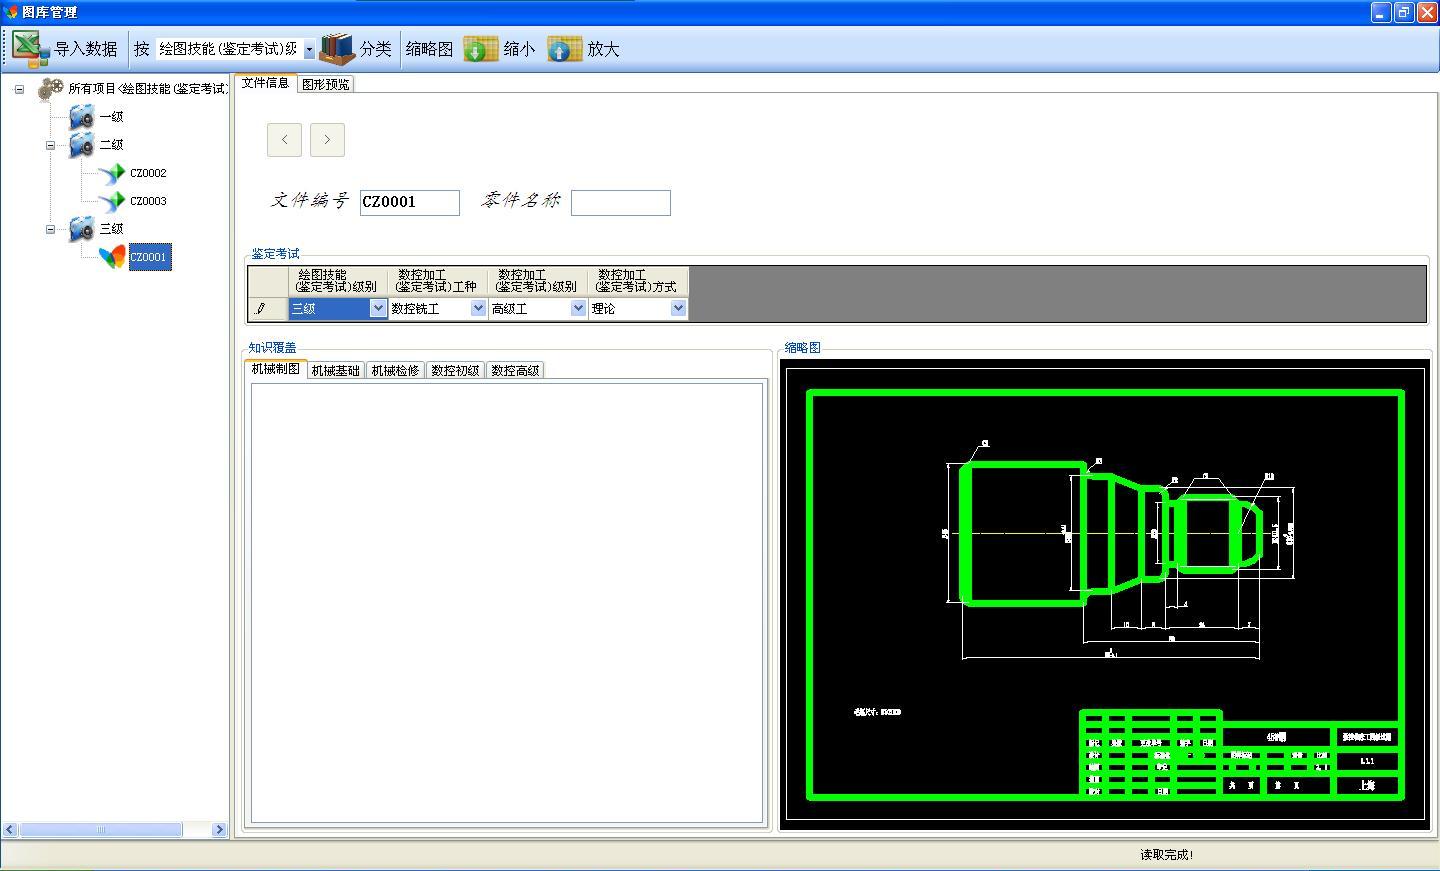Screen dimensions: 1440x871
Task: Click the butterfly icon of CZ0001
Action: [x=112, y=257]
